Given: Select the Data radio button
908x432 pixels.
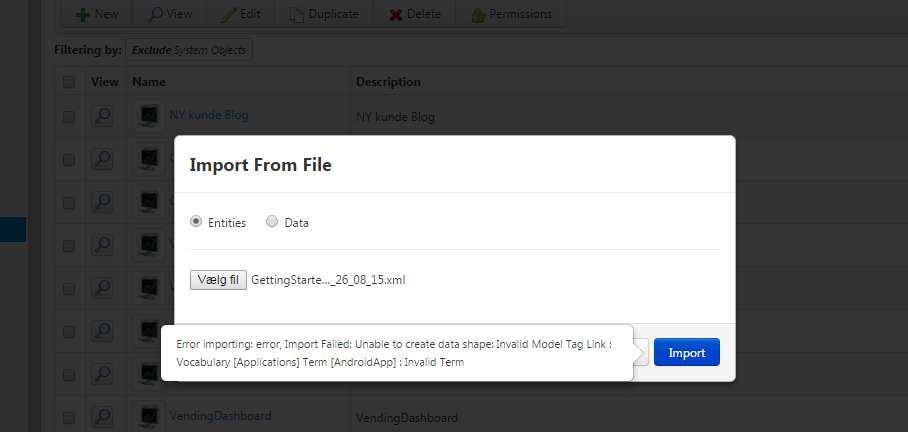Looking at the screenshot, I should (x=272, y=222).
